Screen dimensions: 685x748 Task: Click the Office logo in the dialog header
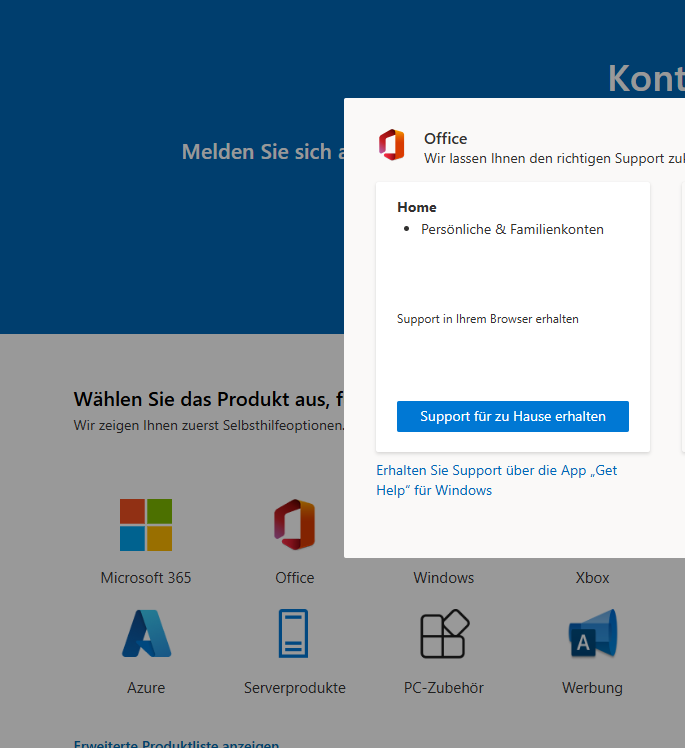tap(392, 145)
